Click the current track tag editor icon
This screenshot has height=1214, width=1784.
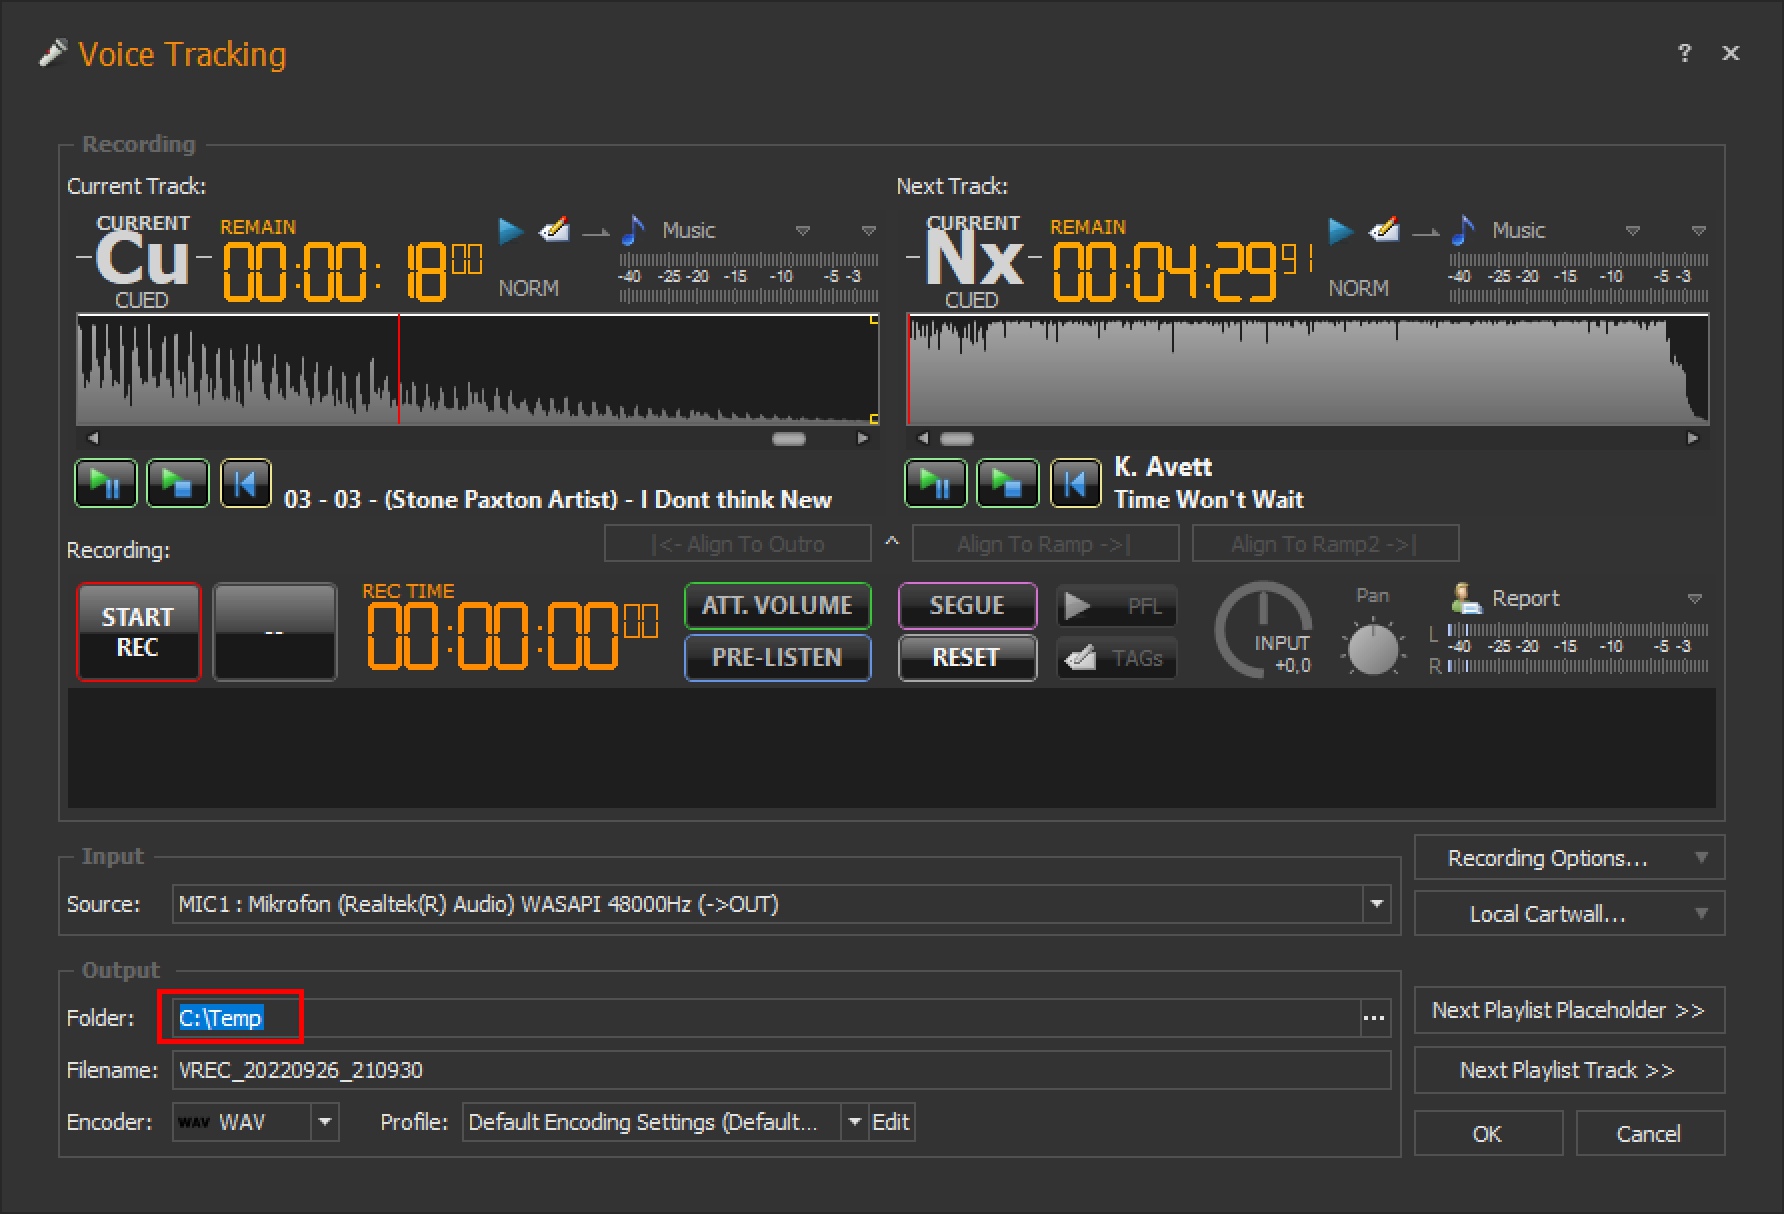click(x=554, y=231)
